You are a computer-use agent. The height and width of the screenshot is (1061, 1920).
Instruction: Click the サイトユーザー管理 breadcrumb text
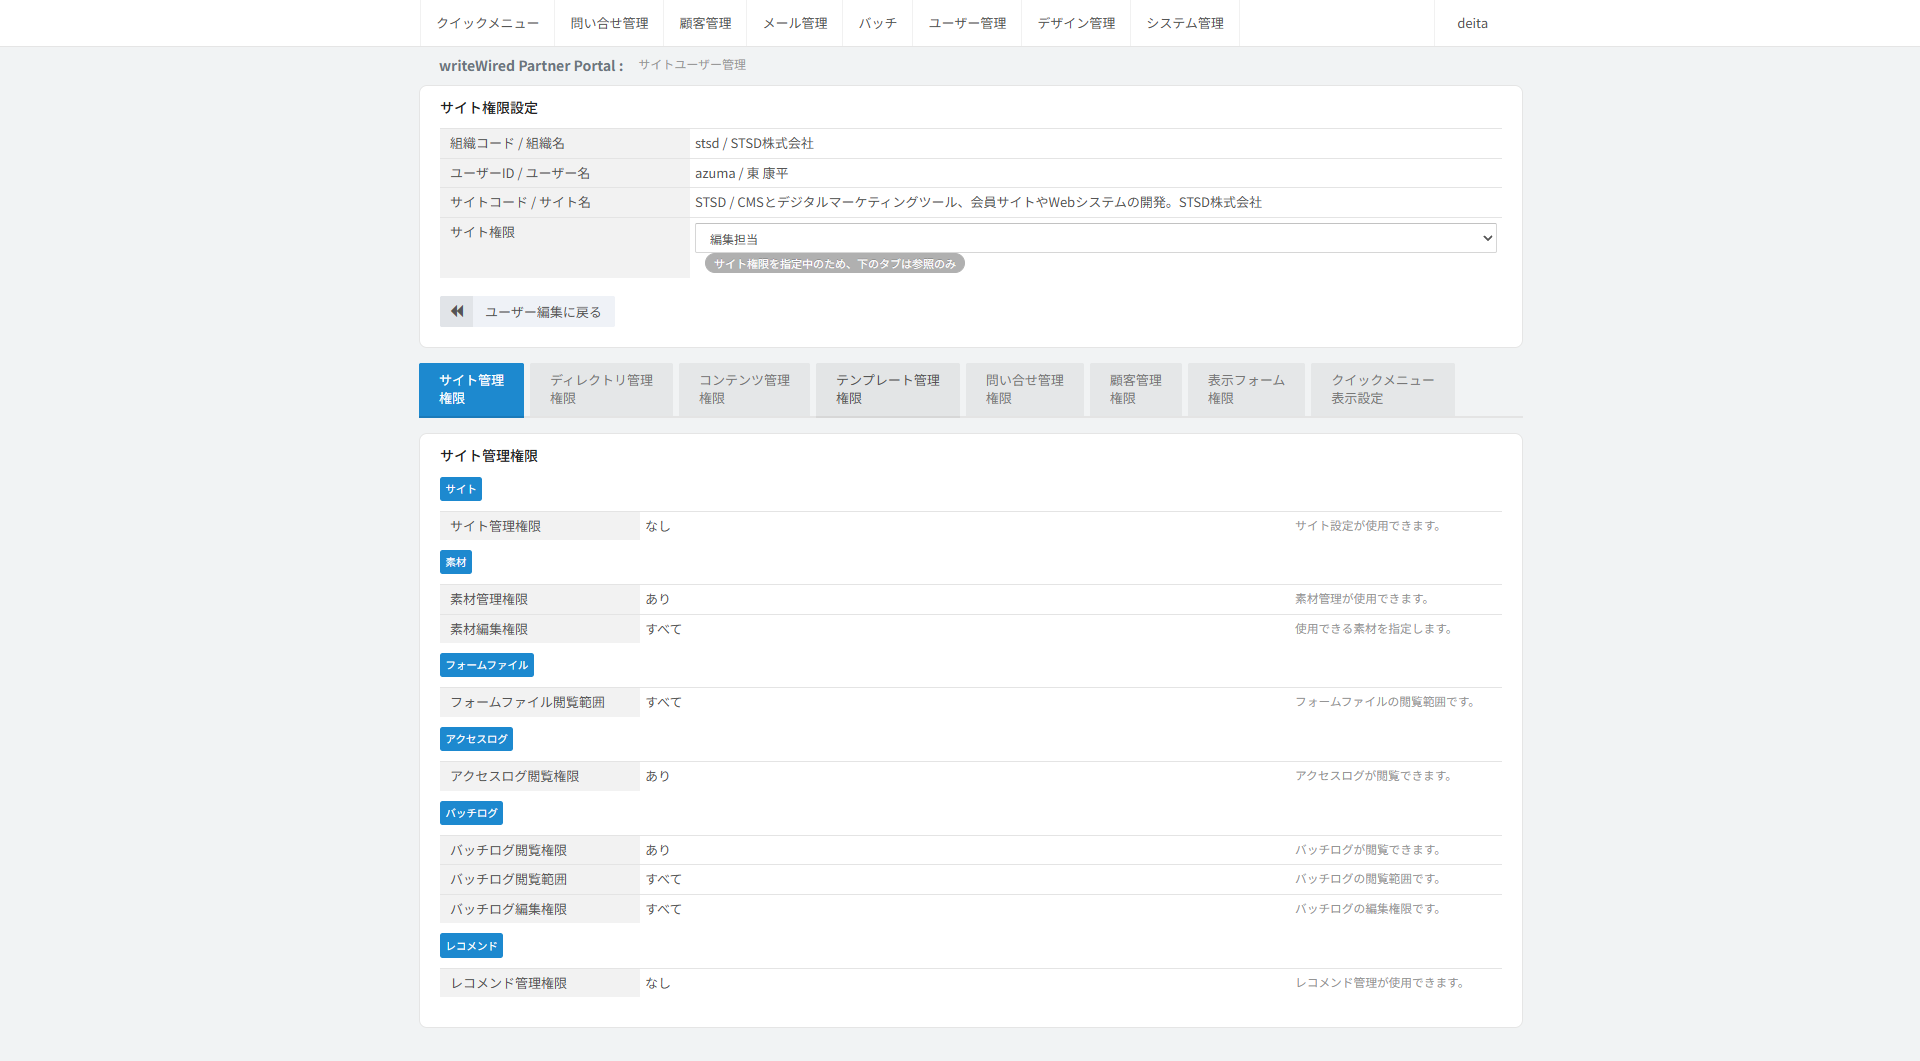[x=692, y=65]
